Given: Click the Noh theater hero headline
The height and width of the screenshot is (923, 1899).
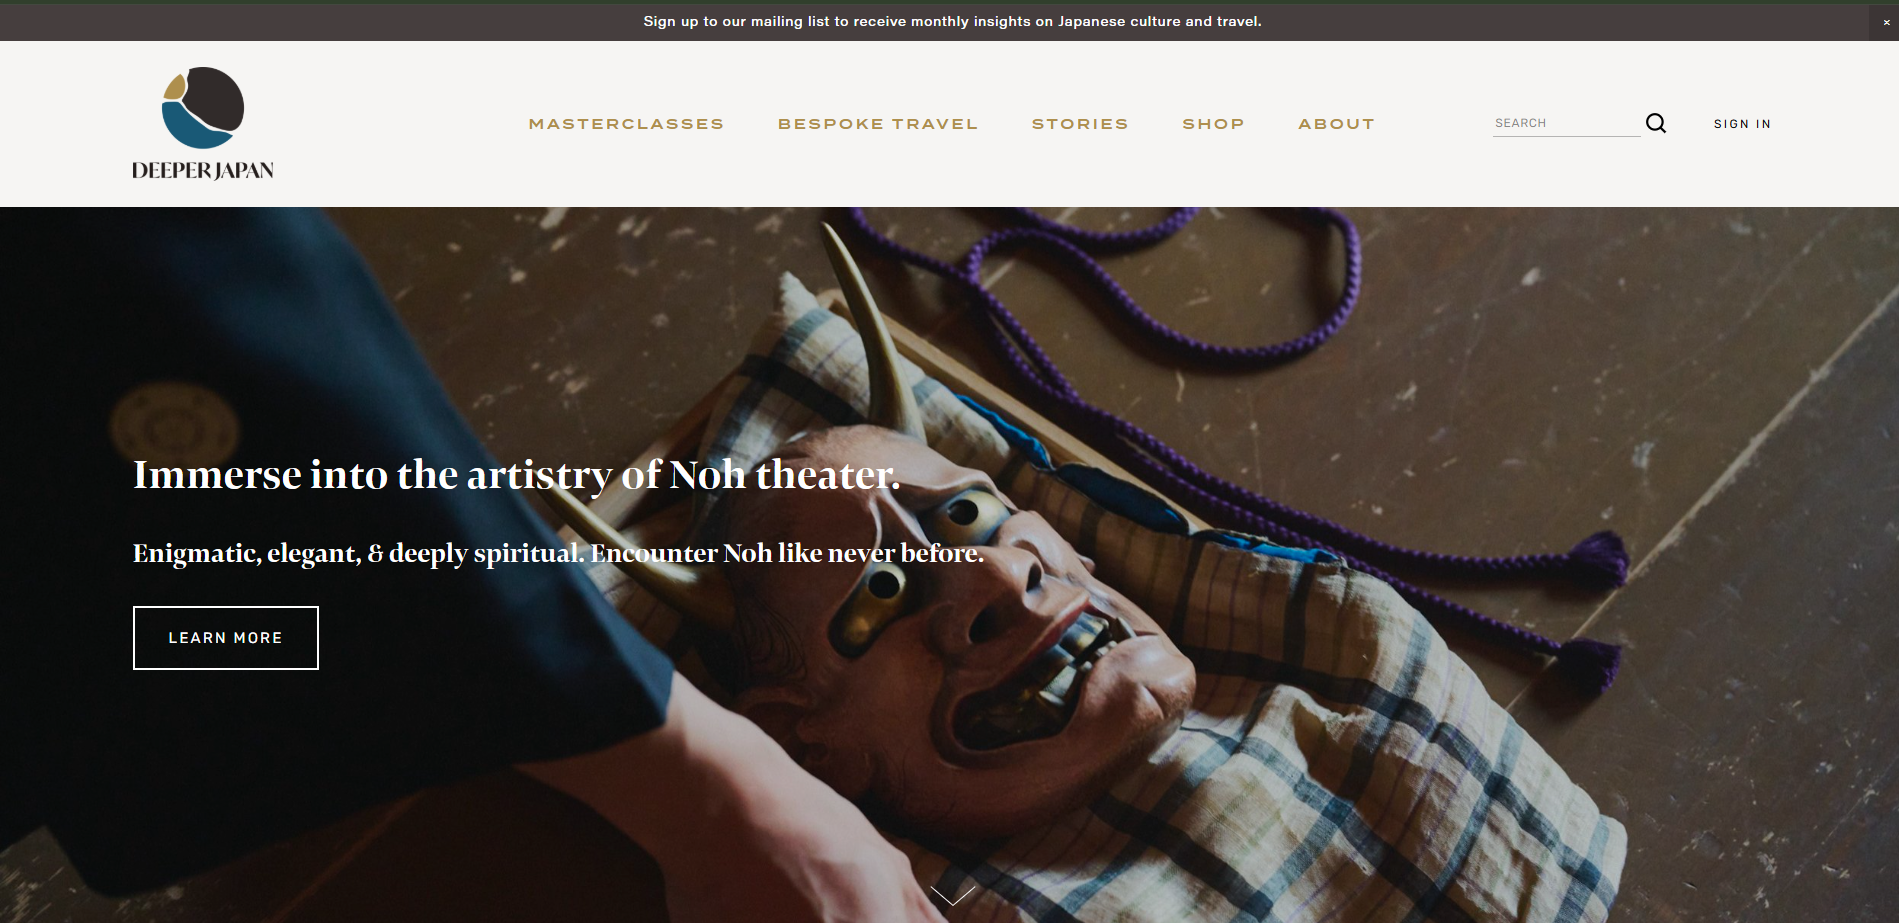Looking at the screenshot, I should pyautogui.click(x=517, y=475).
